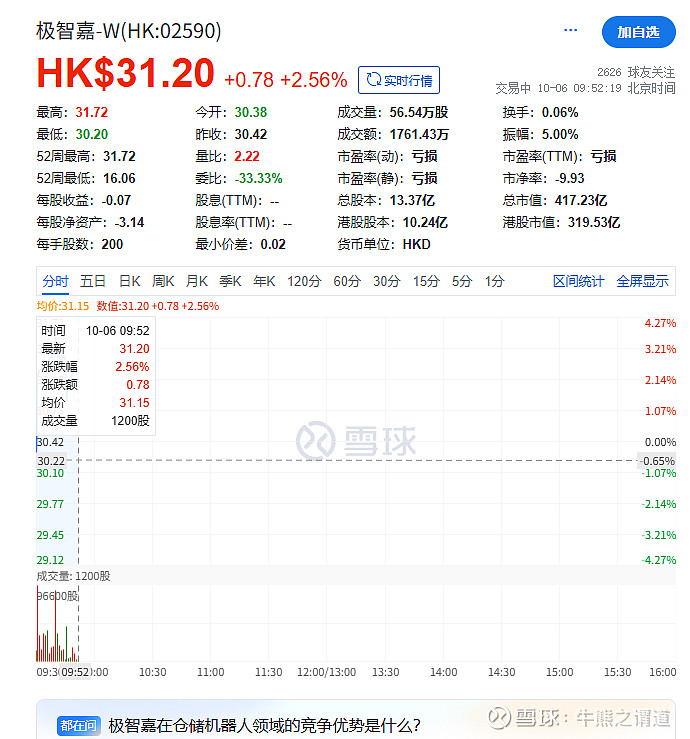
Task: Click the 货币单位 HKD value
Action: click(416, 244)
